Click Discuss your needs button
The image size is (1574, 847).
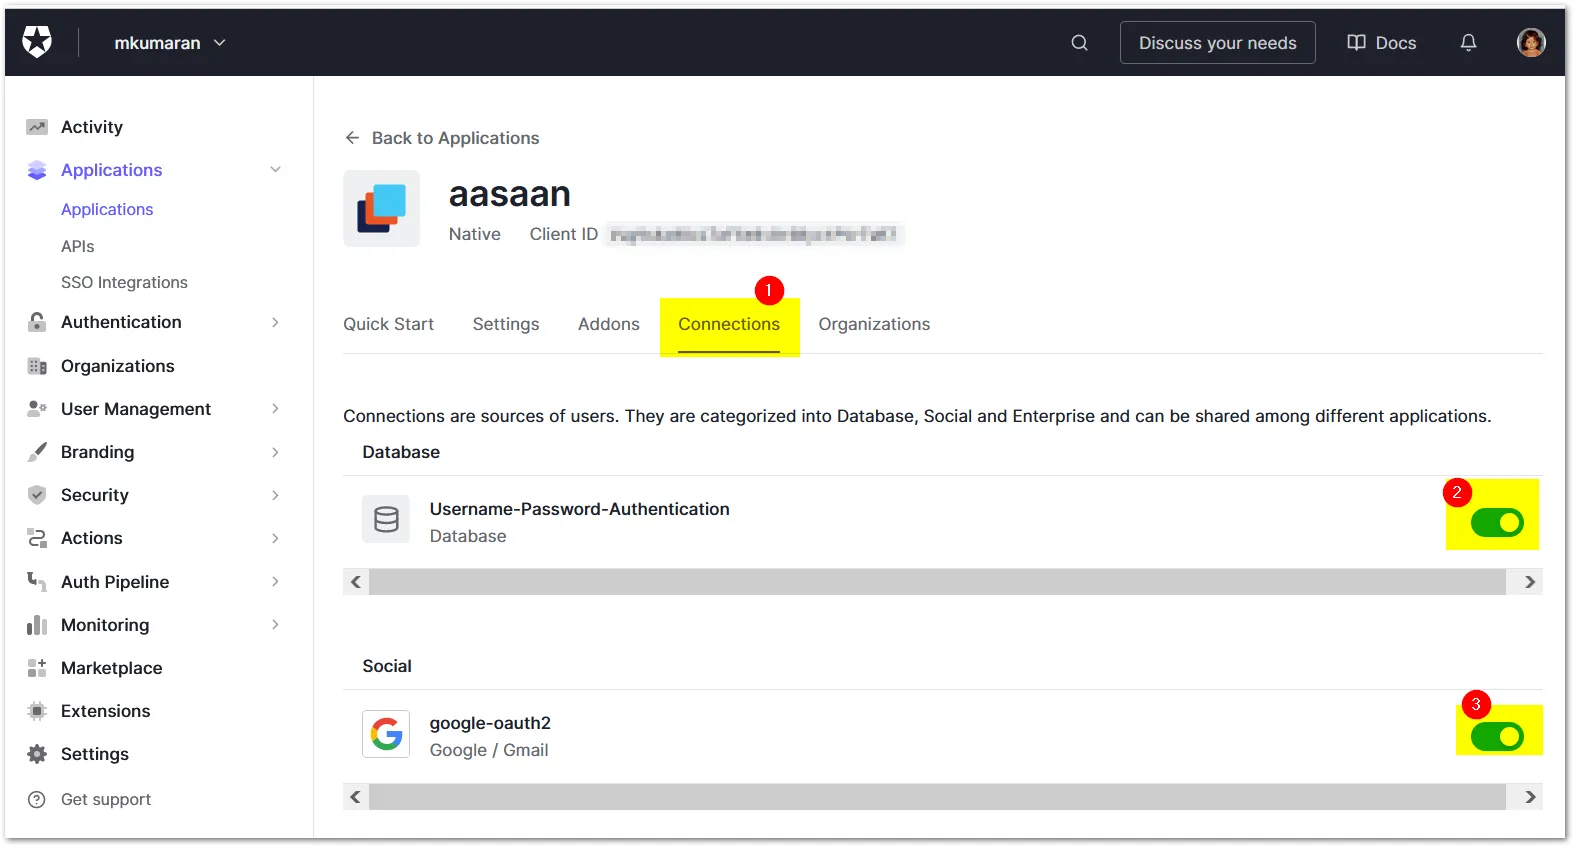pyautogui.click(x=1217, y=43)
